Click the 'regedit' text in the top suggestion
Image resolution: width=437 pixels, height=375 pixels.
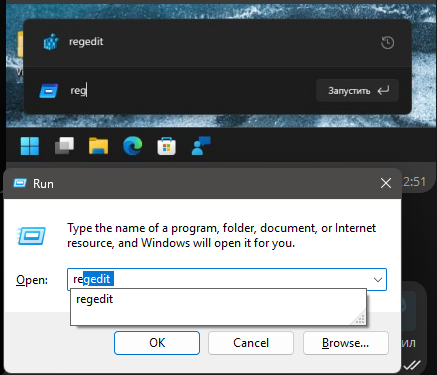point(86,42)
